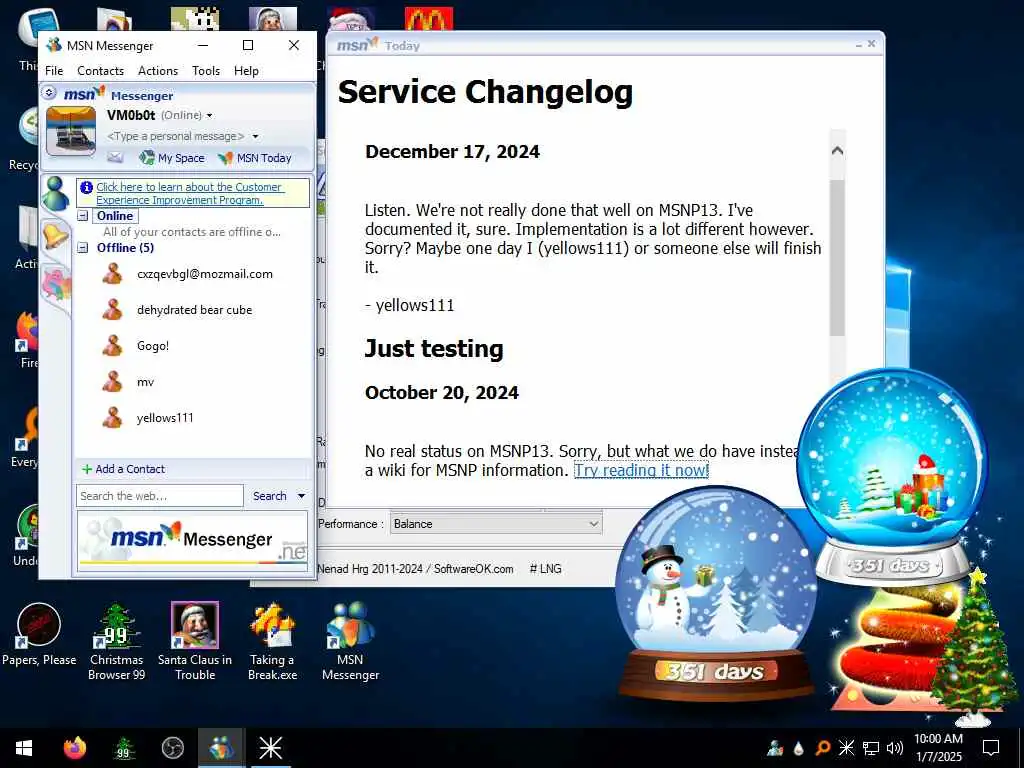1024x768 pixels.
Task: Collapse the MSN Messenger header chevron button
Action: pos(49,93)
